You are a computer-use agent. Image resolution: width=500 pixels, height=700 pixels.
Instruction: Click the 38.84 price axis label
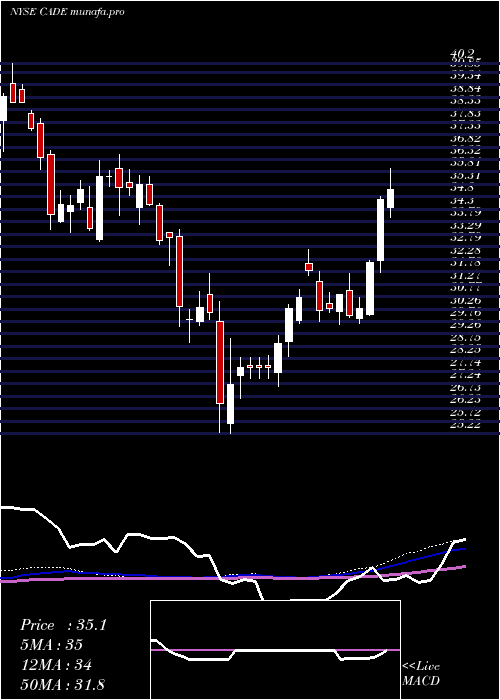pyautogui.click(x=465, y=88)
